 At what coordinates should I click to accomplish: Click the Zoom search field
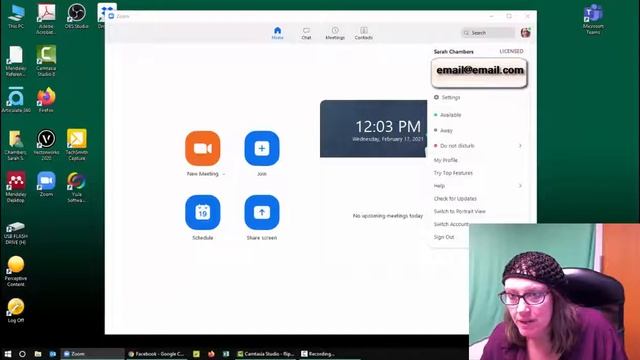pos(488,33)
